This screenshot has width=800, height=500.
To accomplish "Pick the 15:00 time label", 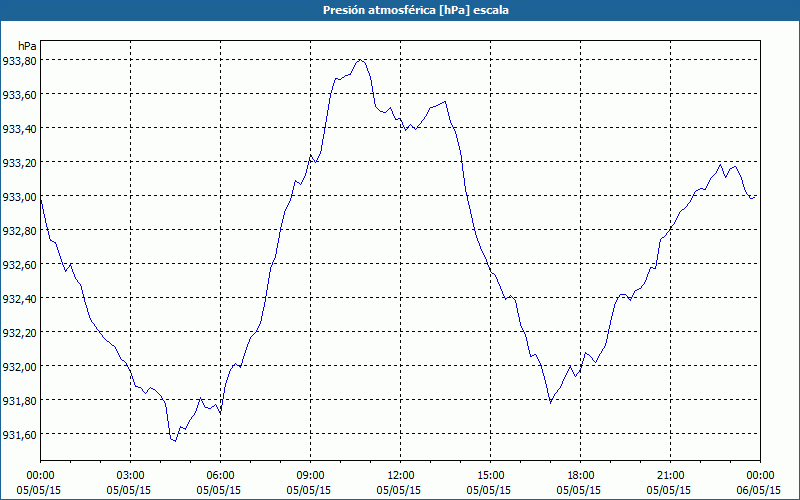I will [490, 476].
